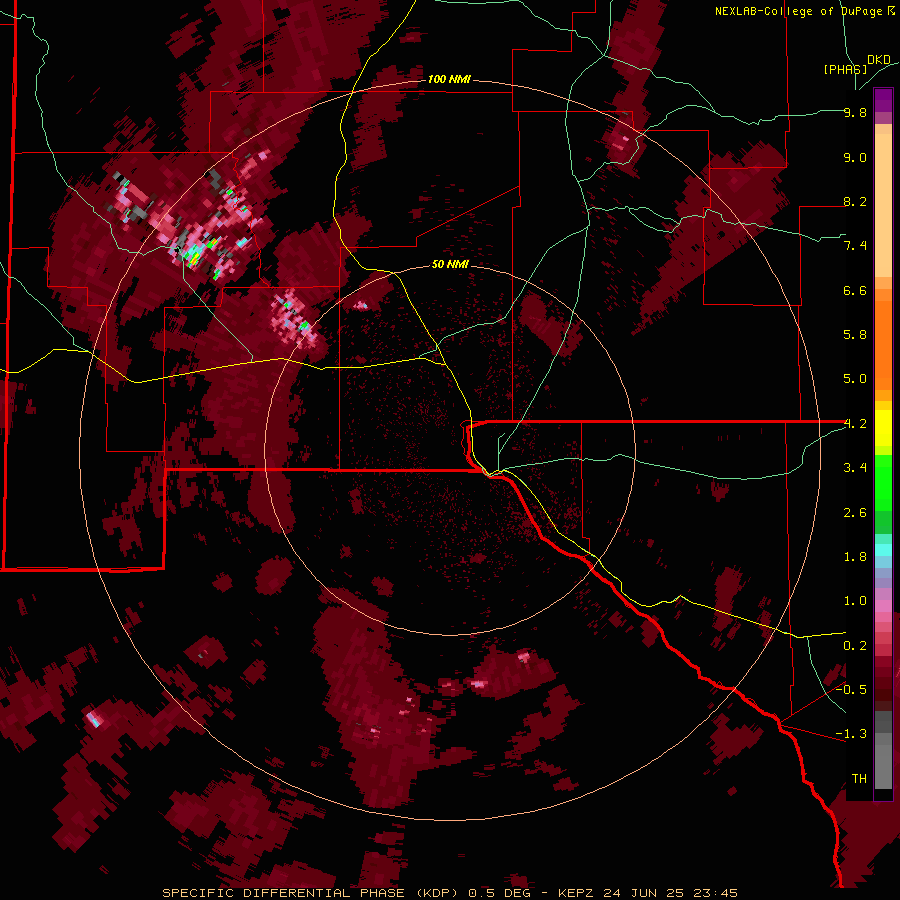Image resolution: width=900 pixels, height=900 pixels.
Task: Pick the orange segment of the color bar
Action: (x=883, y=344)
